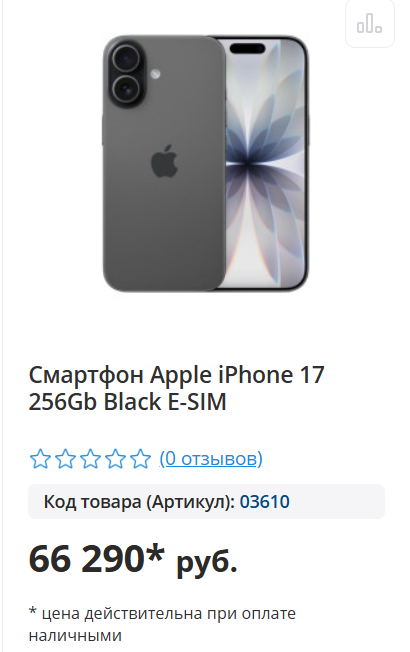Click the iPhone front screen flower wallpaper
The width and height of the screenshot is (410, 652).
click(x=265, y=164)
